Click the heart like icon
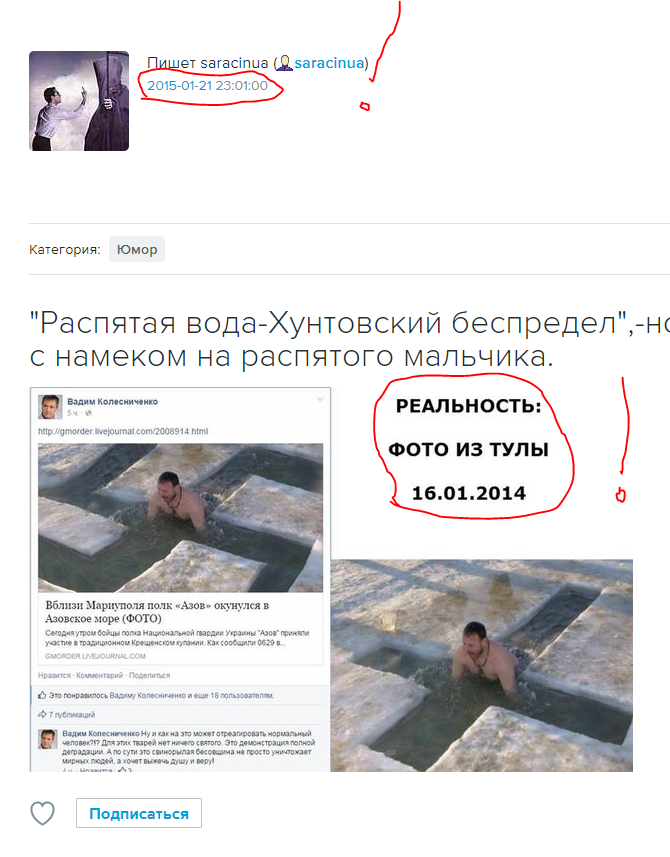Viewport: 670px width, 857px height. pyautogui.click(x=42, y=813)
